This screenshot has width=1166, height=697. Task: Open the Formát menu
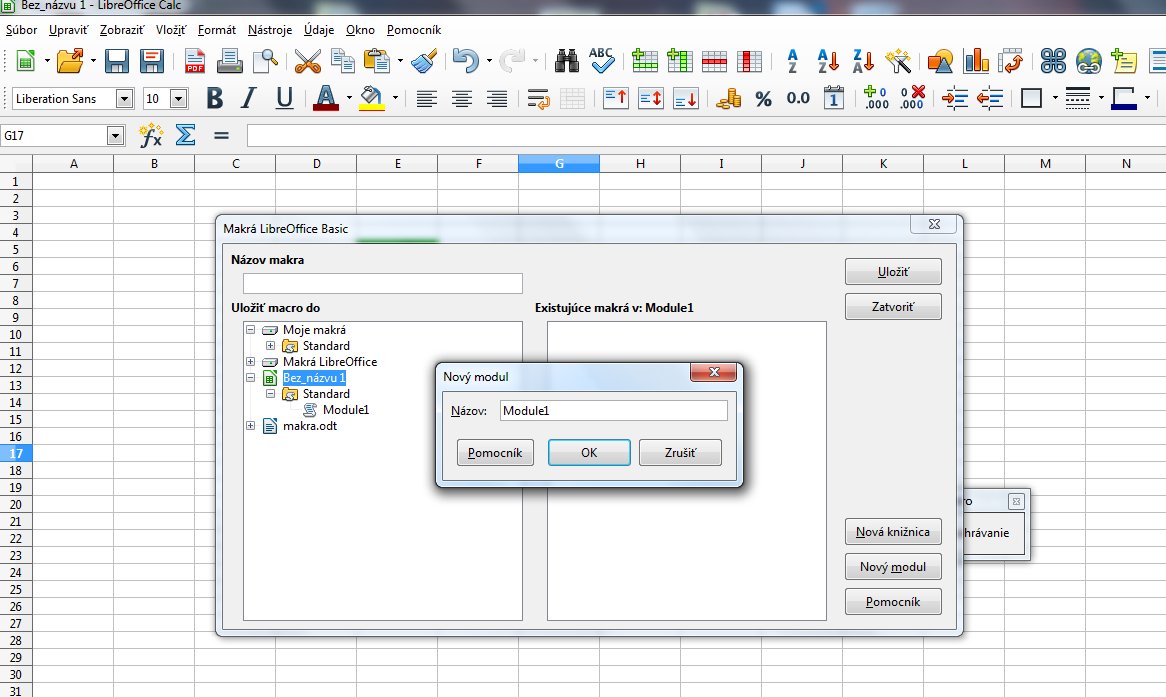[x=216, y=30]
